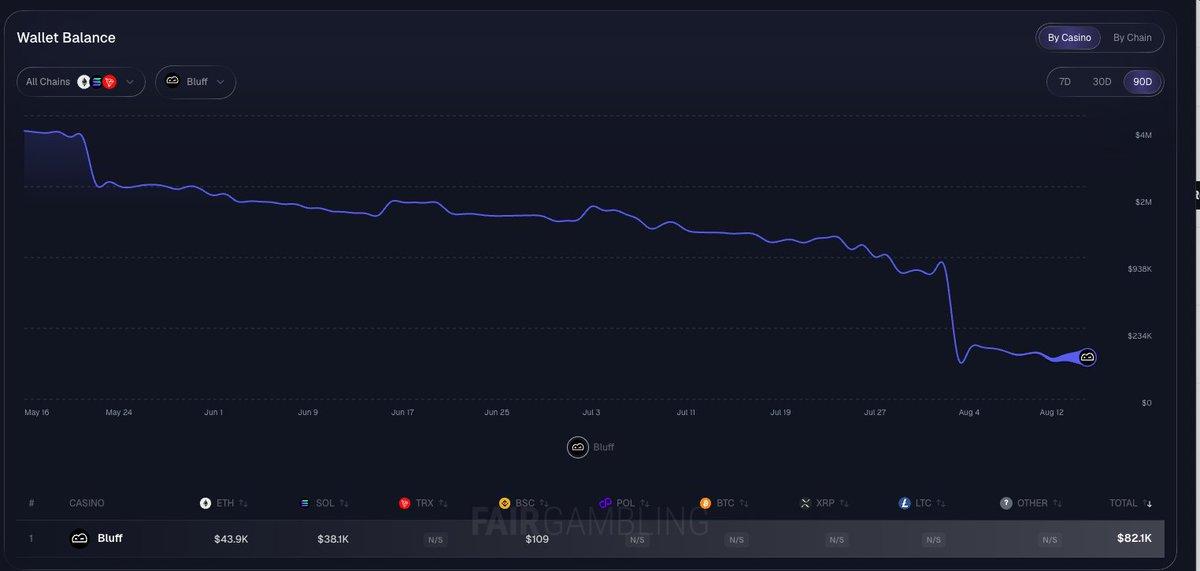Viewport: 1200px width, 571px height.
Task: Toggle the Bluff legend entry below chart
Action: coord(590,447)
